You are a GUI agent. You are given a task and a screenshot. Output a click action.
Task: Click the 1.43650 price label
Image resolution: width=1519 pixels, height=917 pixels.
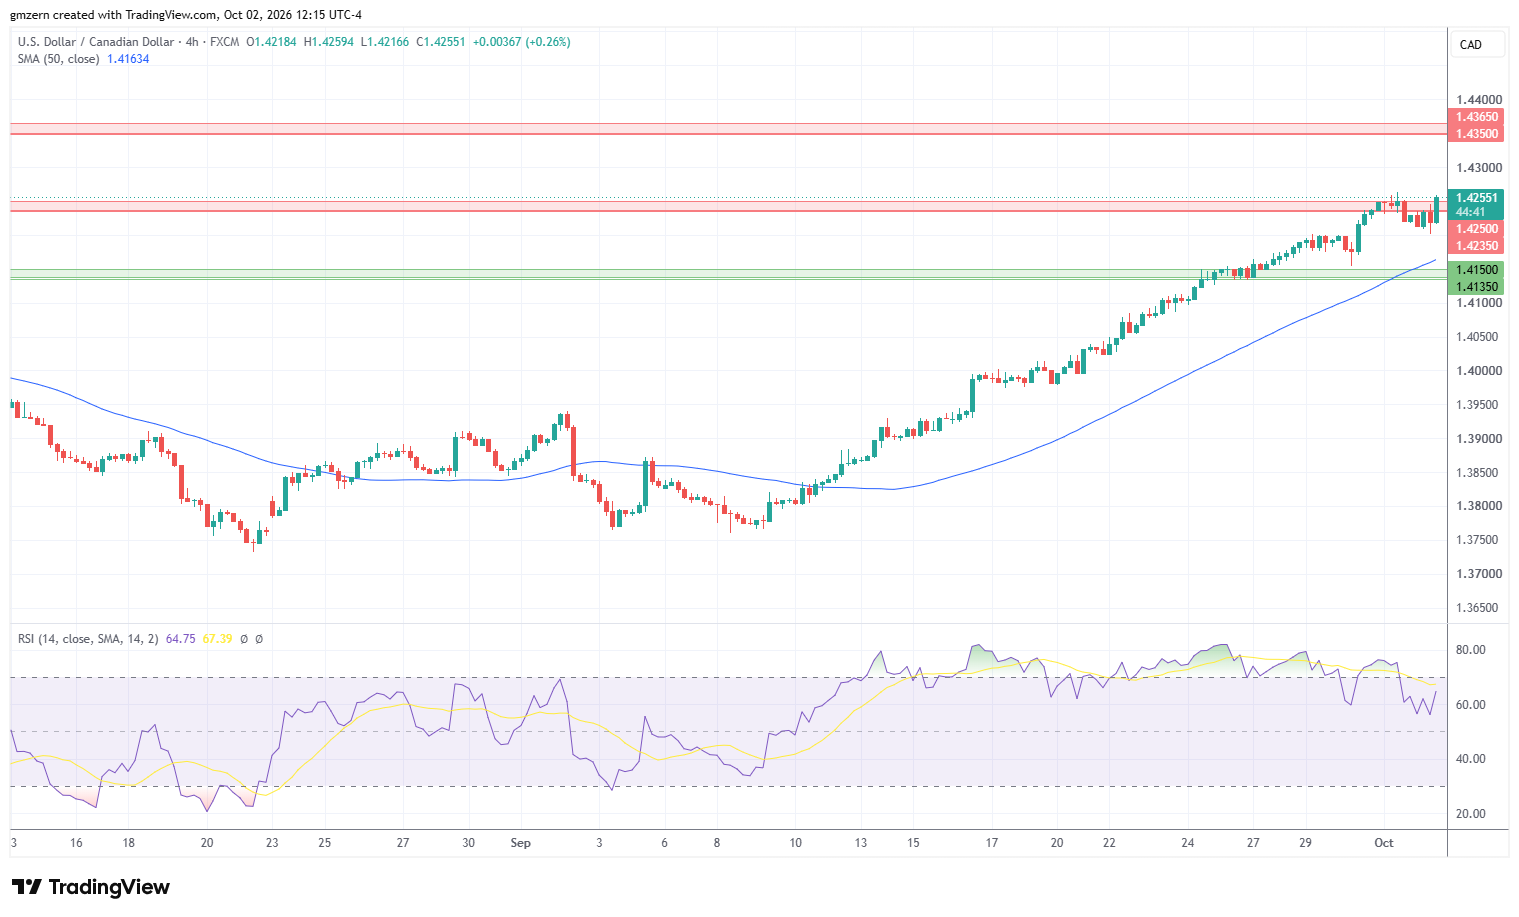pos(1476,117)
